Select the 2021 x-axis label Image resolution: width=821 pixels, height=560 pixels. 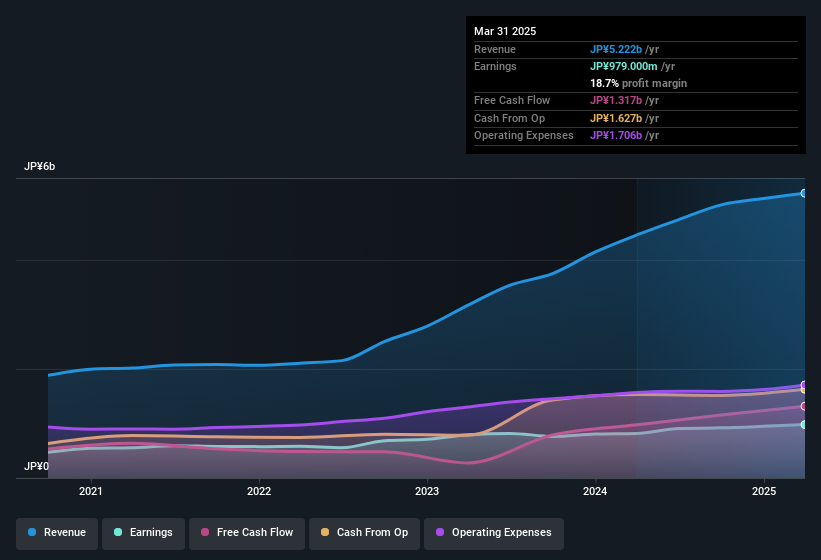click(x=91, y=491)
